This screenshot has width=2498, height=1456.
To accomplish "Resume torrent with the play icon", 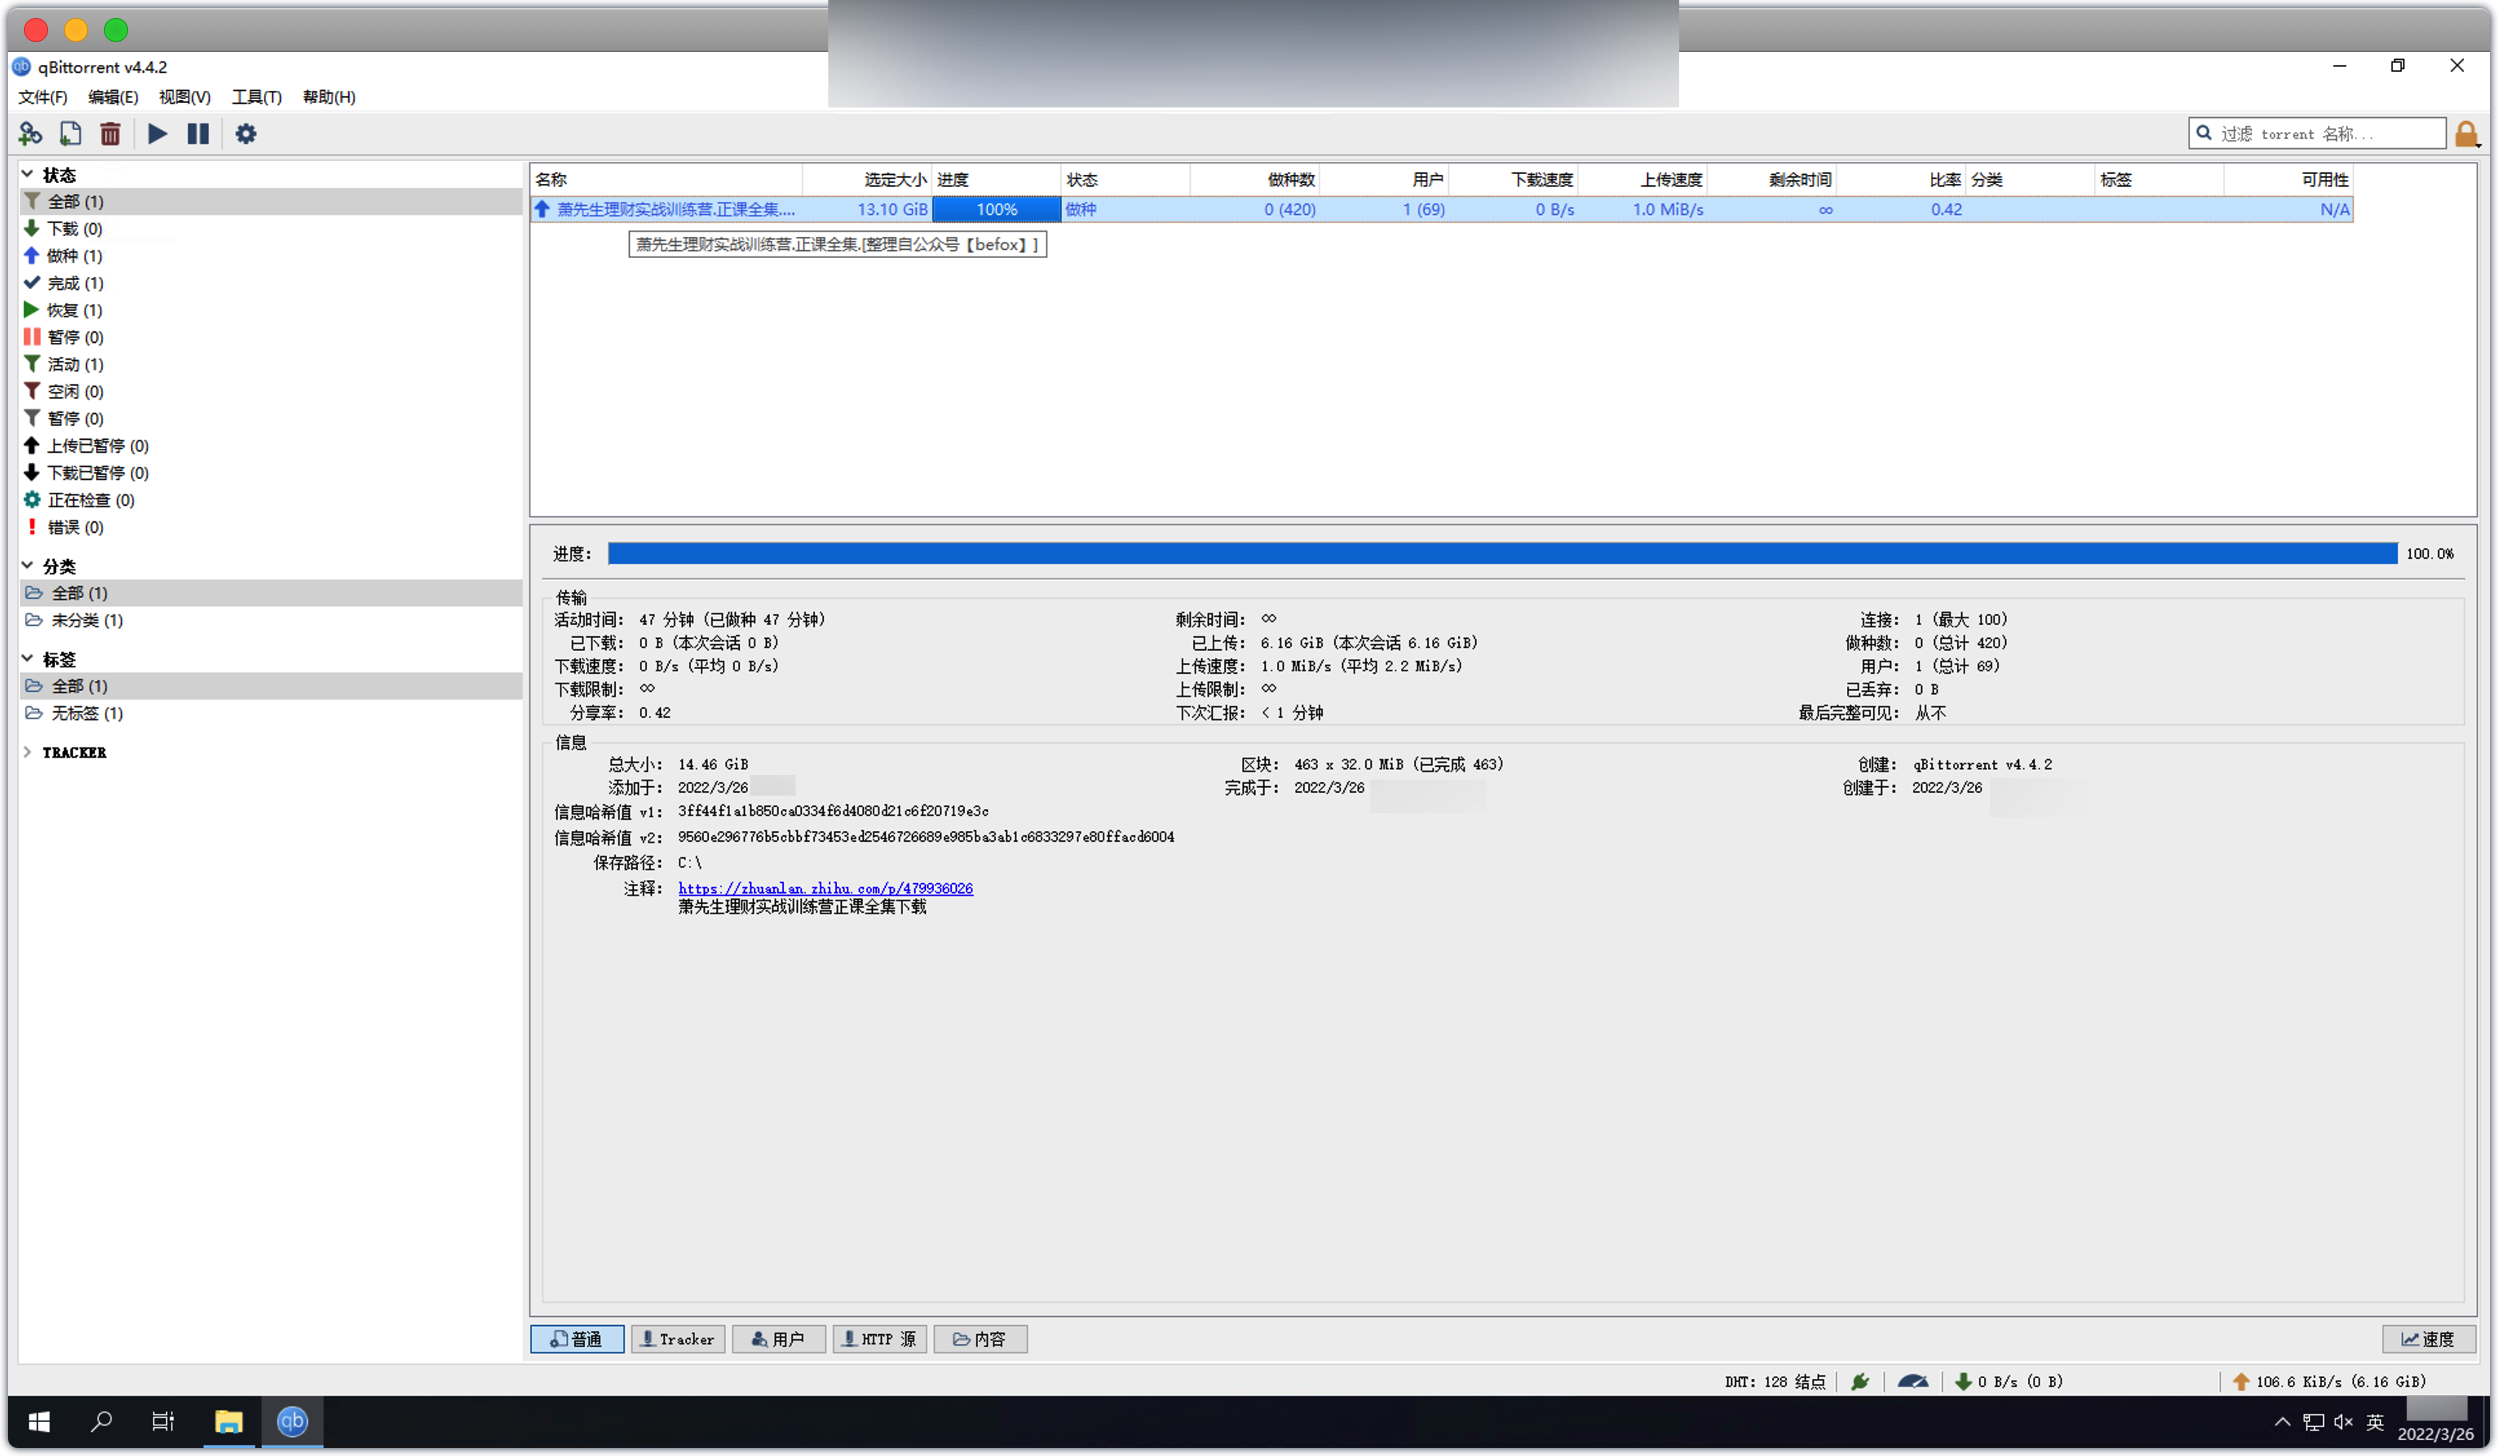I will 157,134.
